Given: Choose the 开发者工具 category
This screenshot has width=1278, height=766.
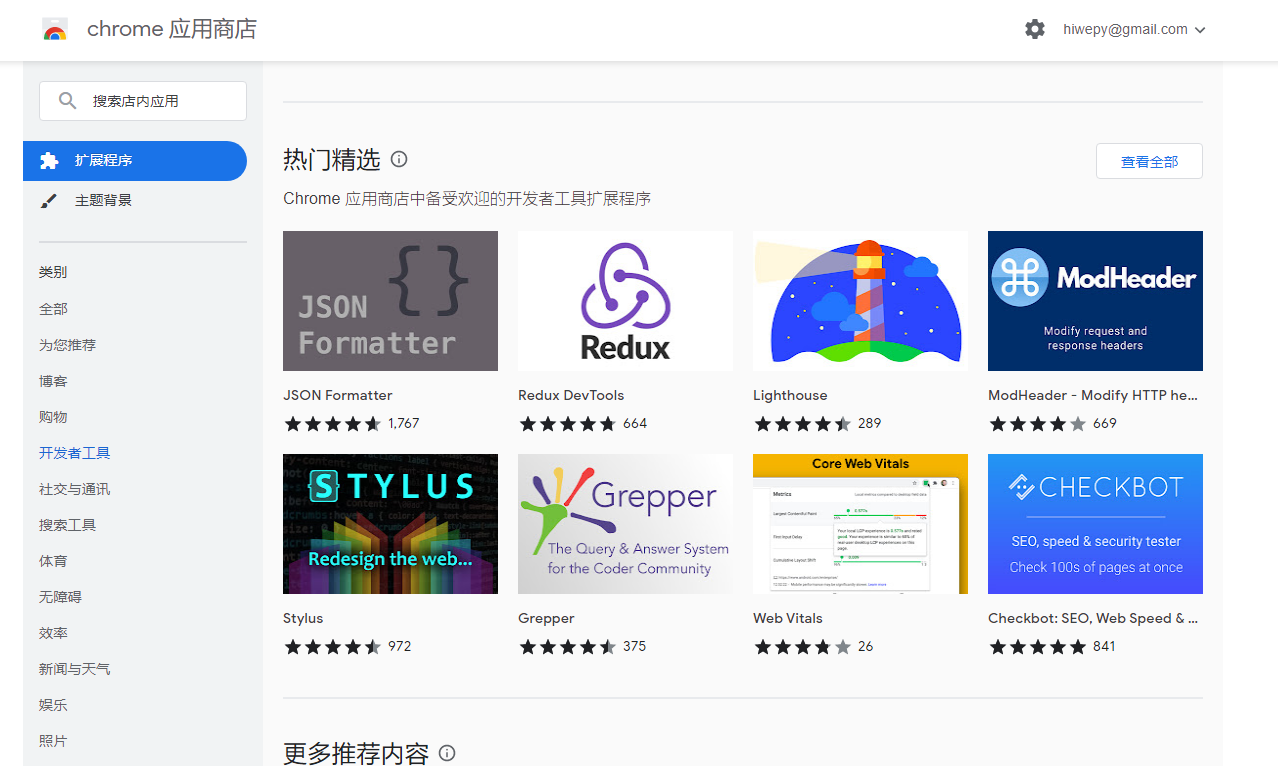Looking at the screenshot, I should 74,453.
